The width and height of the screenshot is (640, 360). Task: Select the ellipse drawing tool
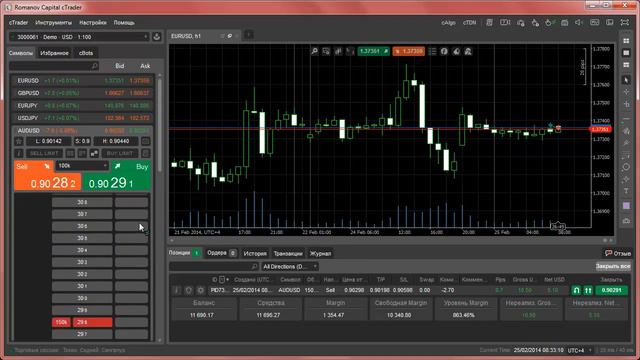[x=626, y=167]
